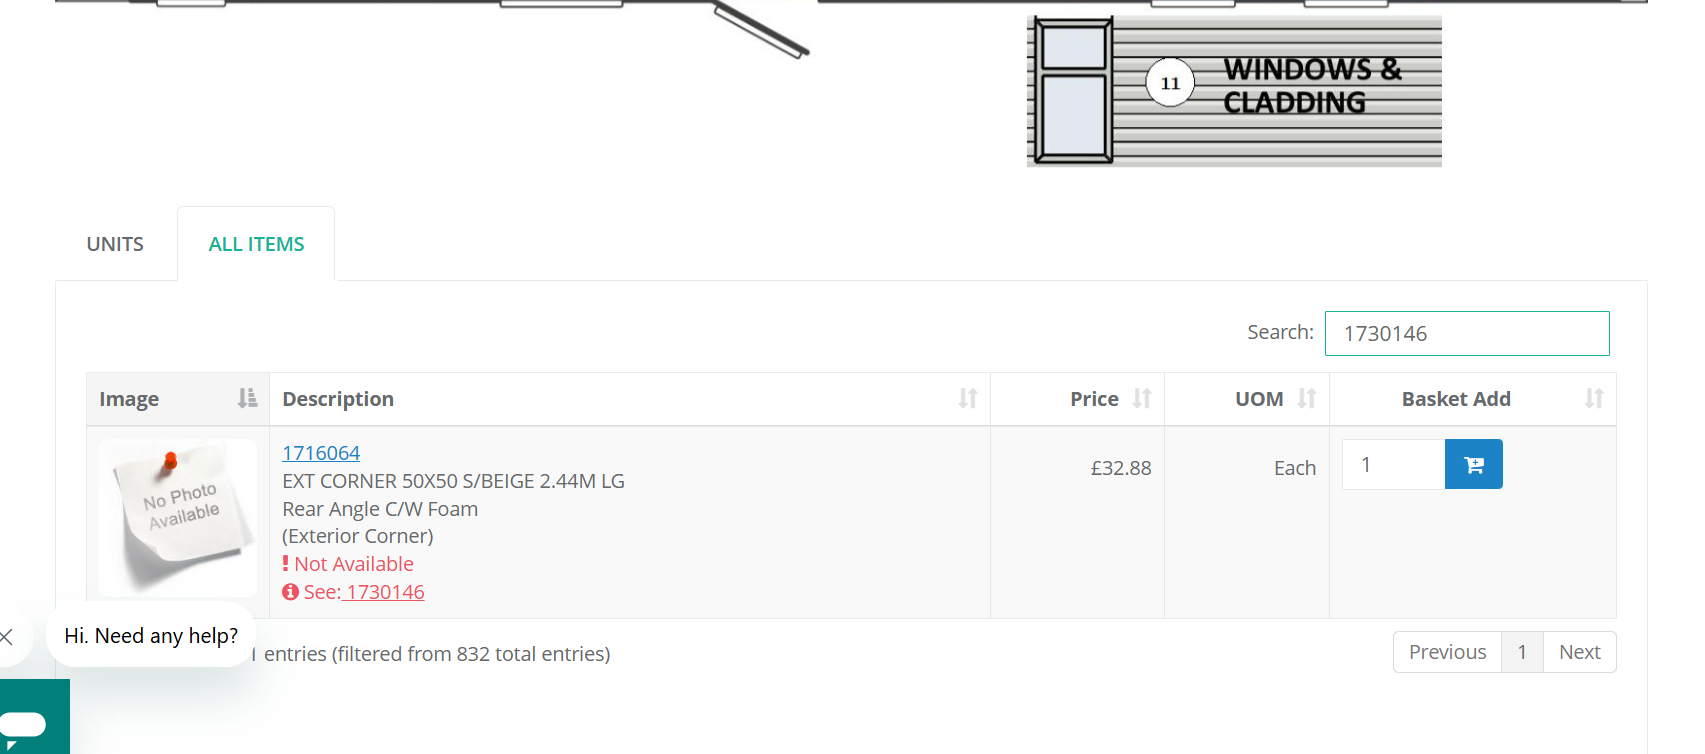
Task: Click the number 11 circle marker
Action: click(x=1170, y=83)
